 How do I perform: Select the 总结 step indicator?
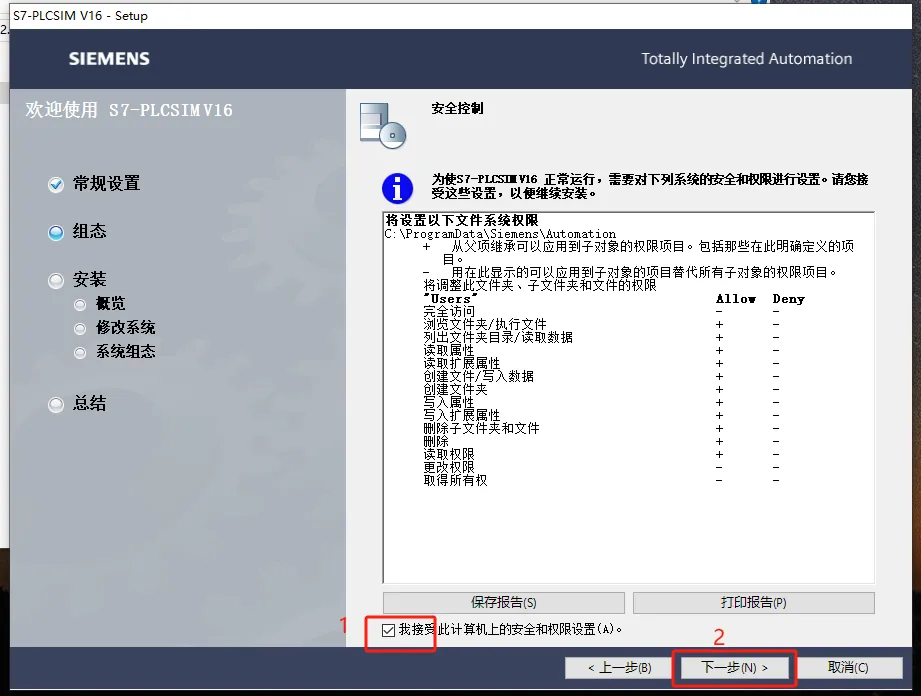[x=56, y=405]
